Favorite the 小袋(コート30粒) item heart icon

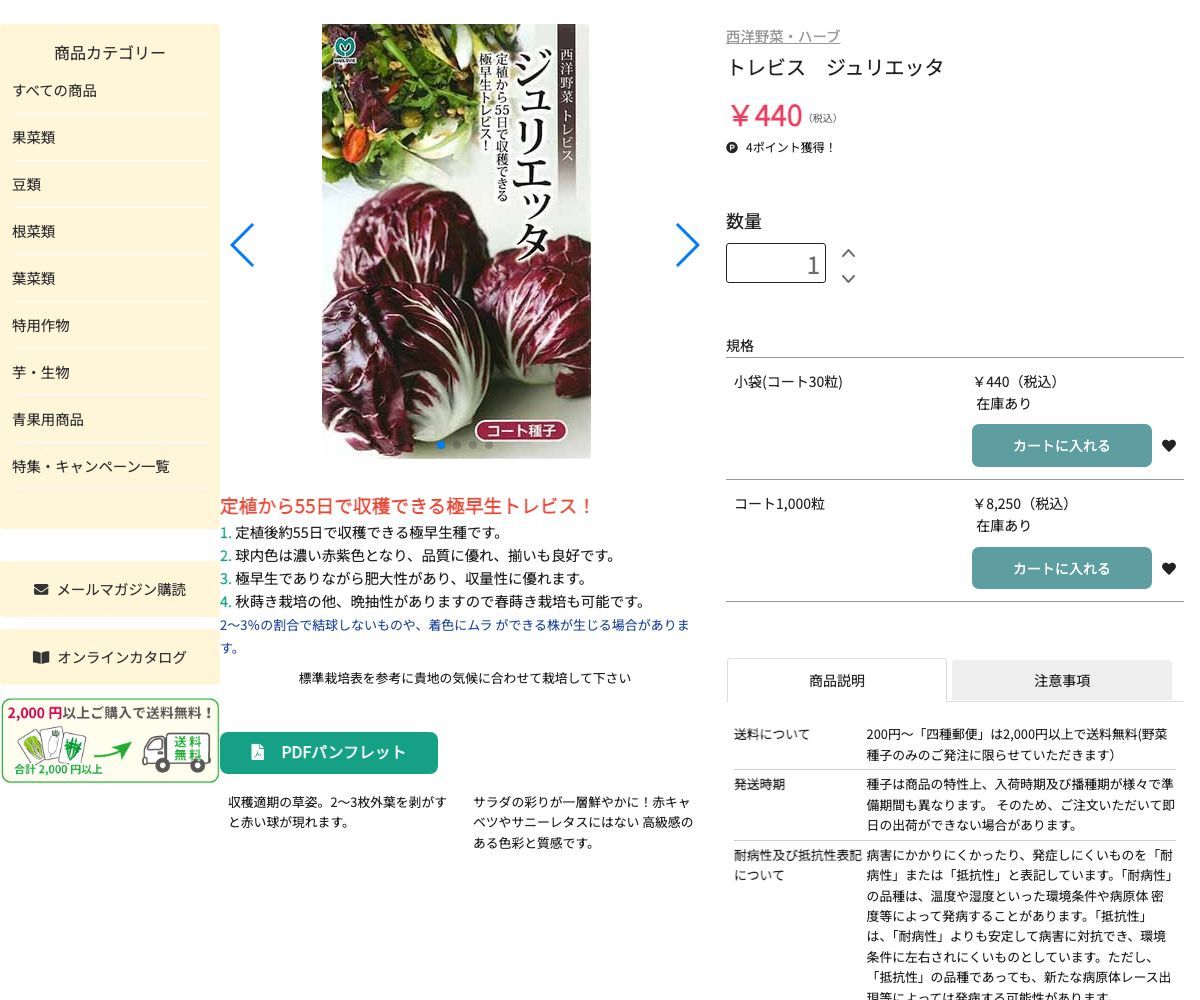click(x=1168, y=446)
